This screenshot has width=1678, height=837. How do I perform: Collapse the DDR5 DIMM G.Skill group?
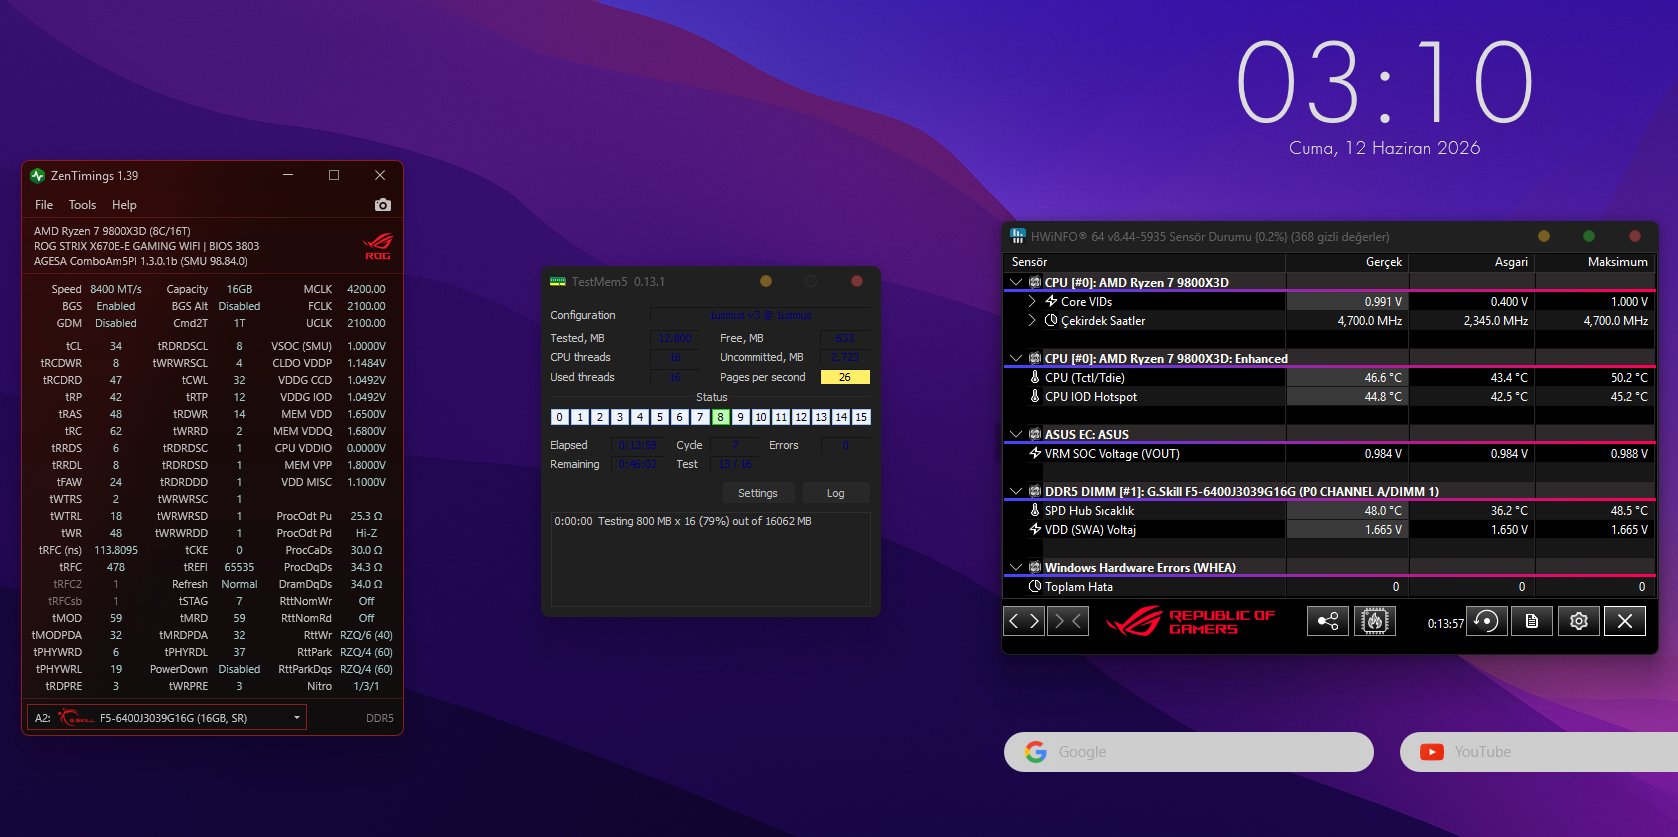click(x=1016, y=491)
